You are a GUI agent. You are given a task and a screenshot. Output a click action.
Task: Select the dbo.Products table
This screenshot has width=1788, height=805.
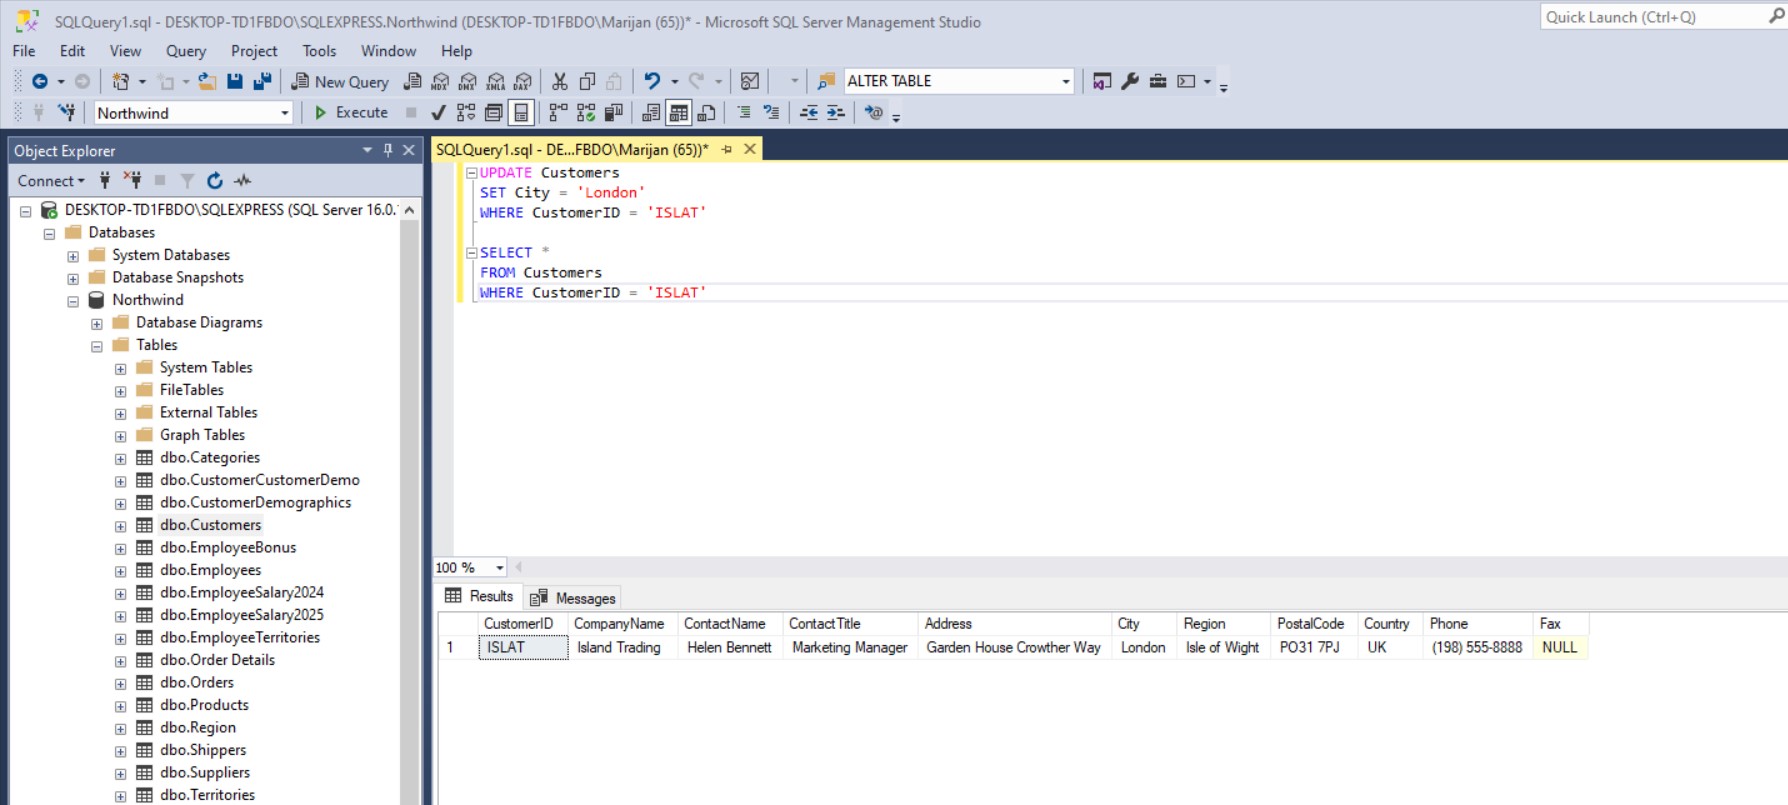(204, 705)
